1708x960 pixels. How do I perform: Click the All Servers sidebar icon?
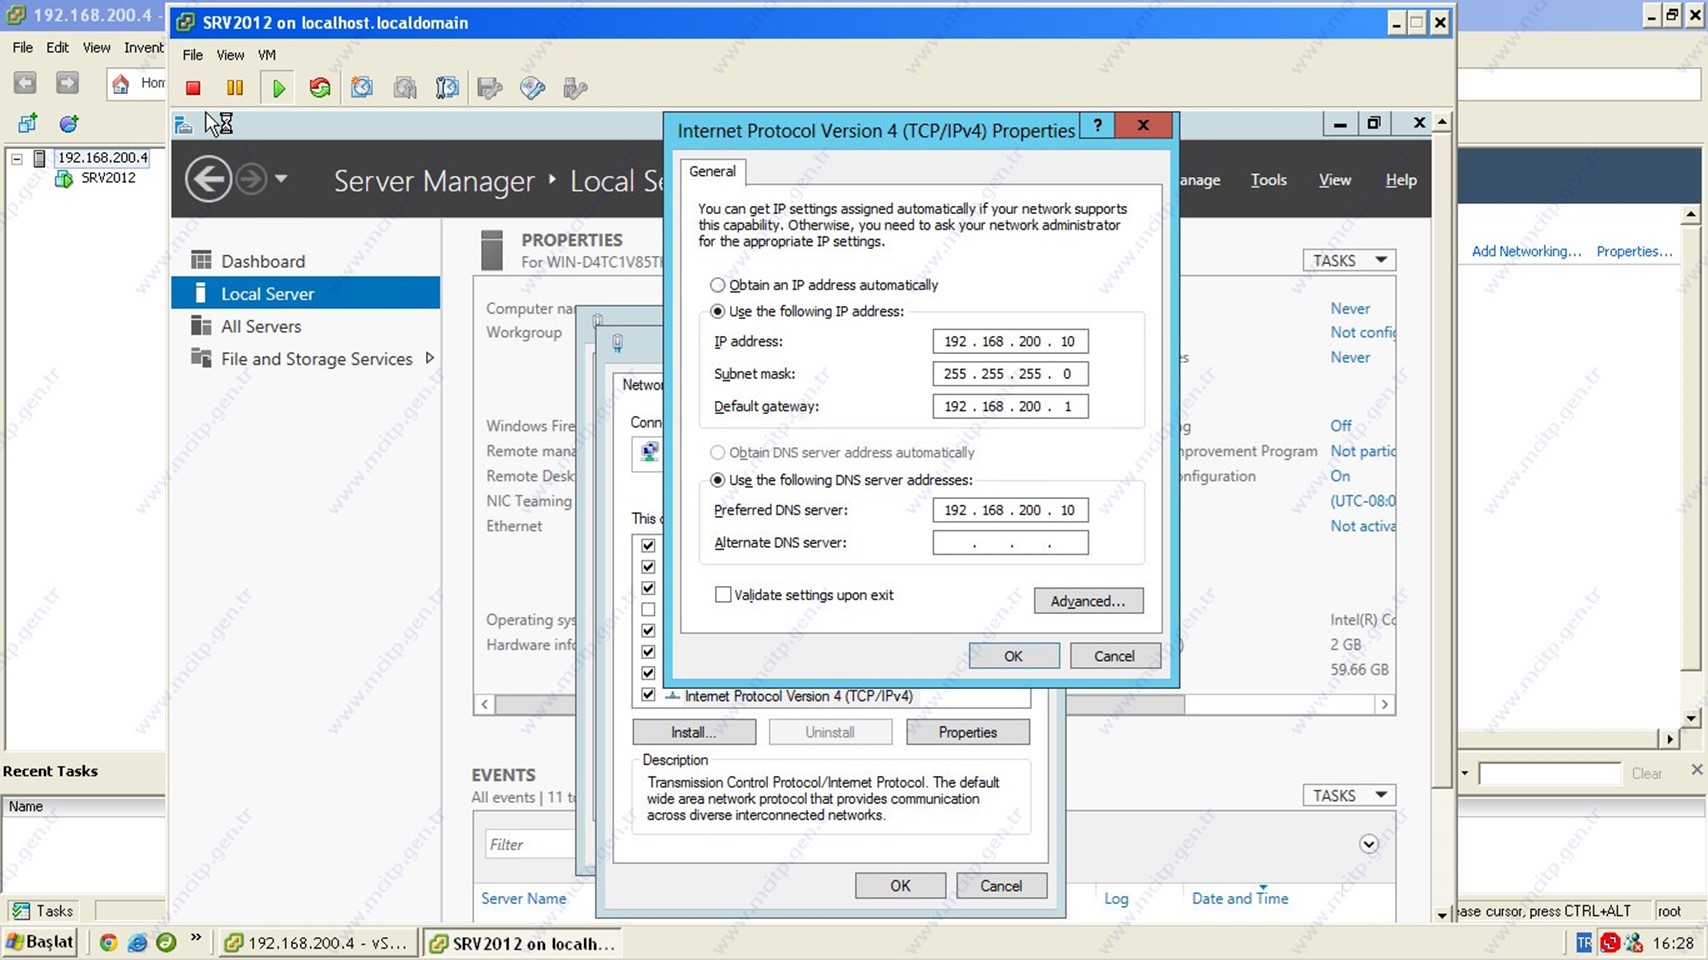[201, 326]
